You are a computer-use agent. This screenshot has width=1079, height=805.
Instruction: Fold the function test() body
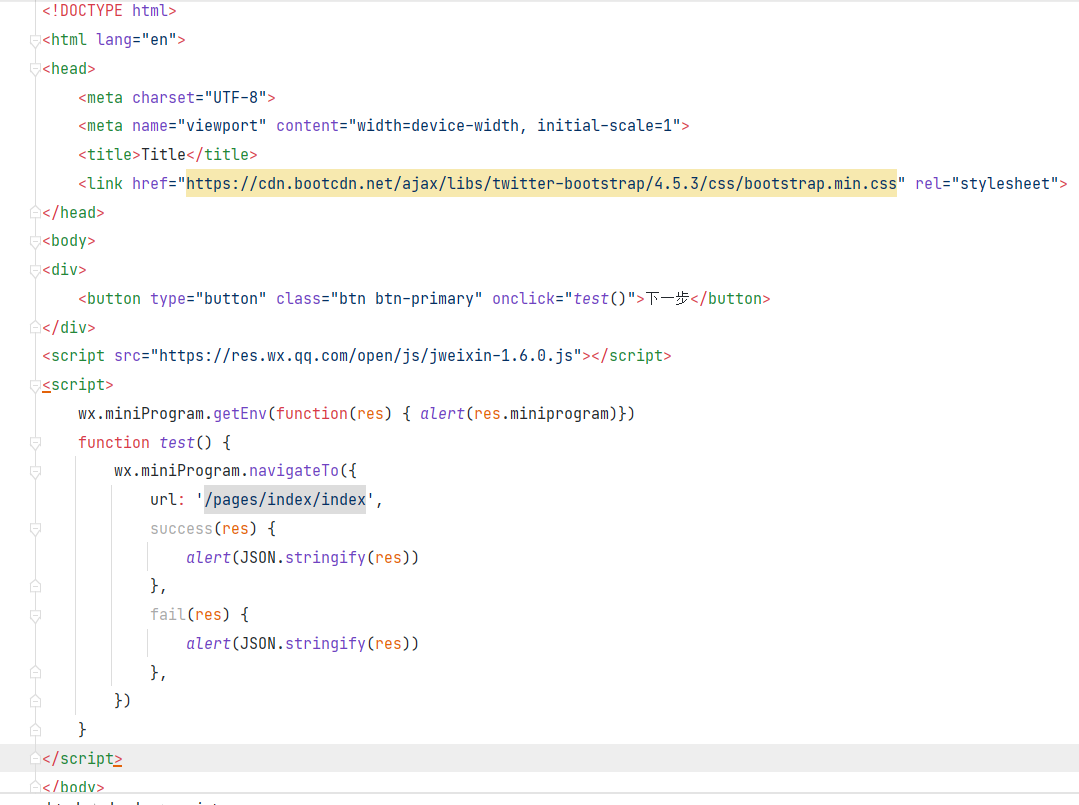pyautogui.click(x=35, y=443)
